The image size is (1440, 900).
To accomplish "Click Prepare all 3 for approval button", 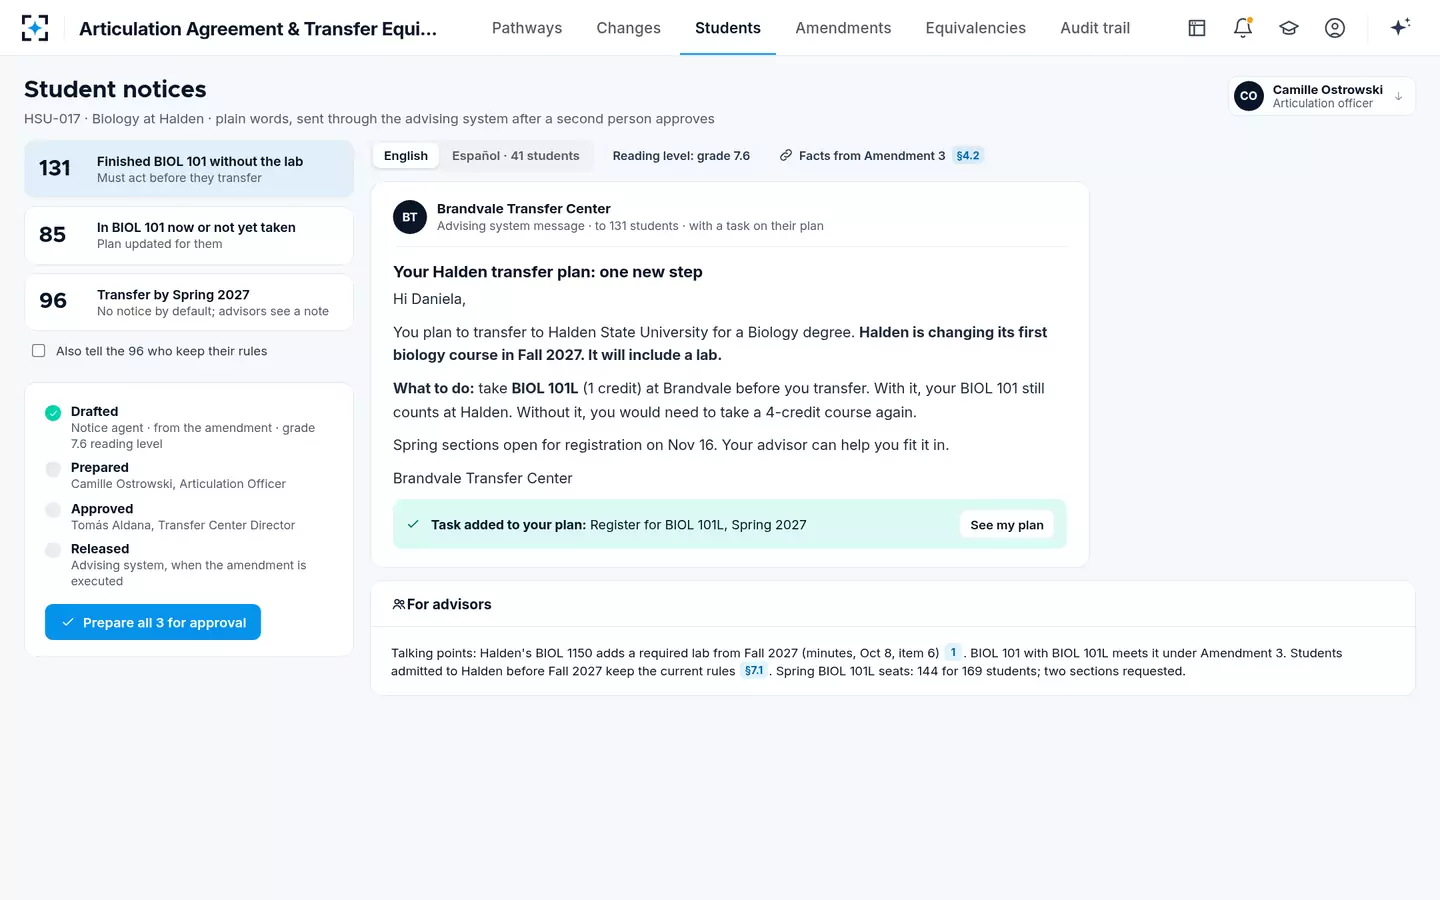I will coord(153,622).
